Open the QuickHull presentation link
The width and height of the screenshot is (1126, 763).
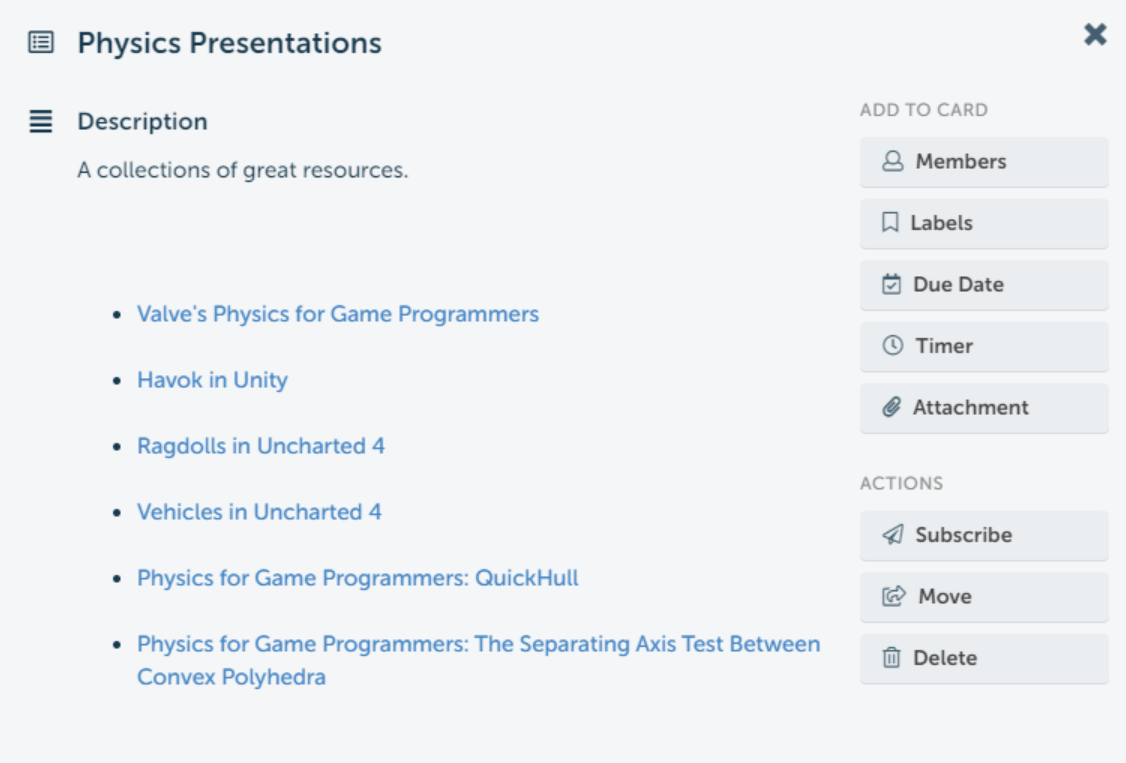click(358, 578)
